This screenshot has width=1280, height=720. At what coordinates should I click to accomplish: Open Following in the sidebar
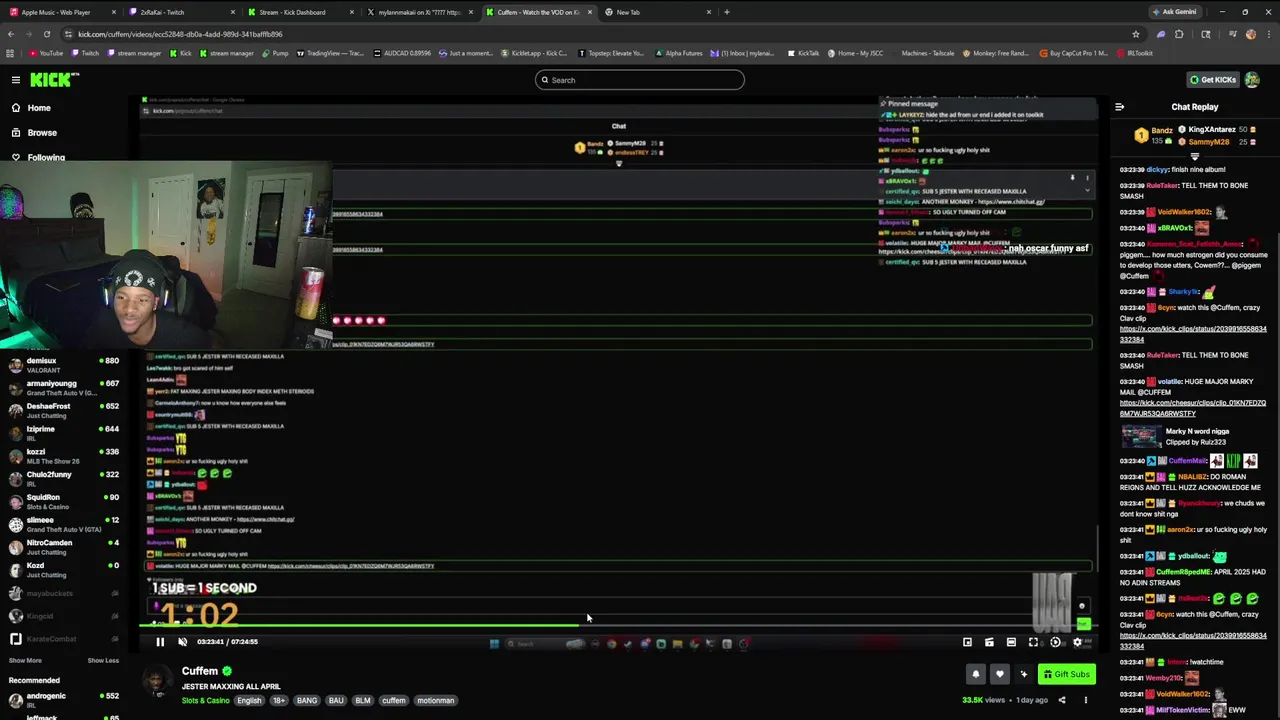point(46,157)
